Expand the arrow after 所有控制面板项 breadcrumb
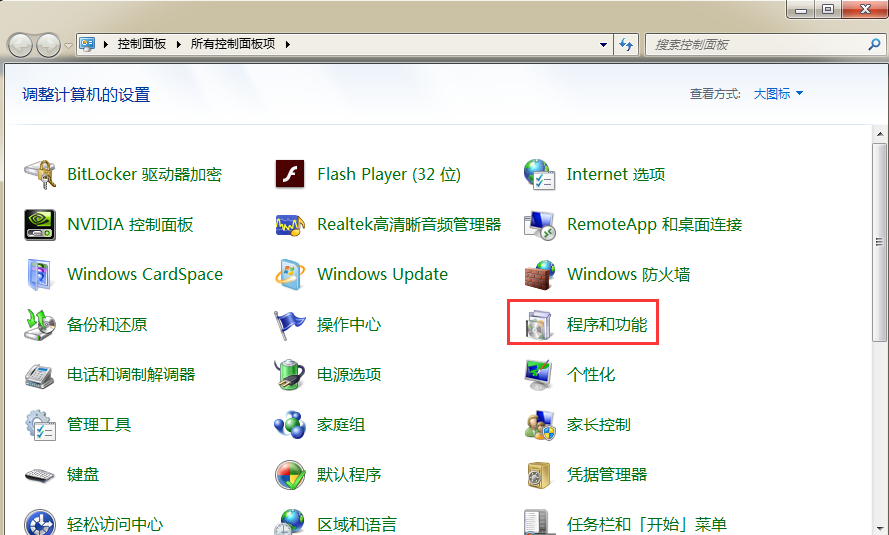 tap(287, 44)
